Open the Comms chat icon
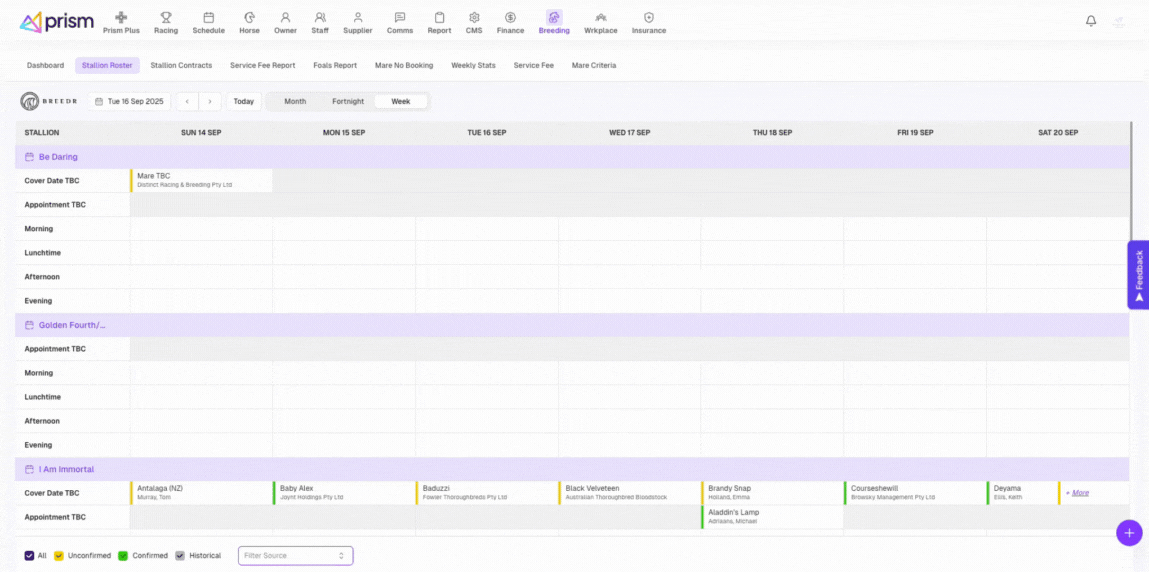This screenshot has width=1149, height=572. pyautogui.click(x=400, y=18)
